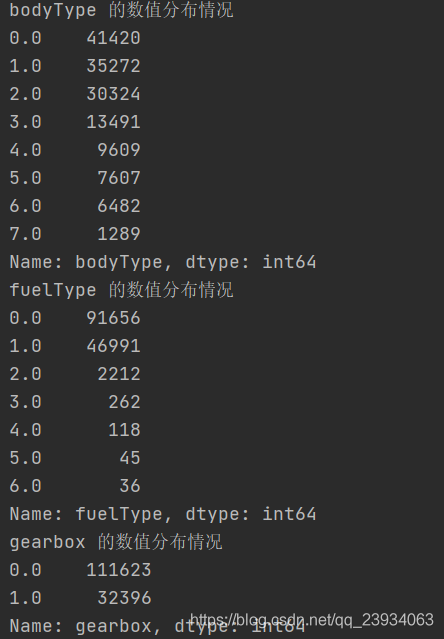Click the bodyType value 35272

[x=114, y=66]
